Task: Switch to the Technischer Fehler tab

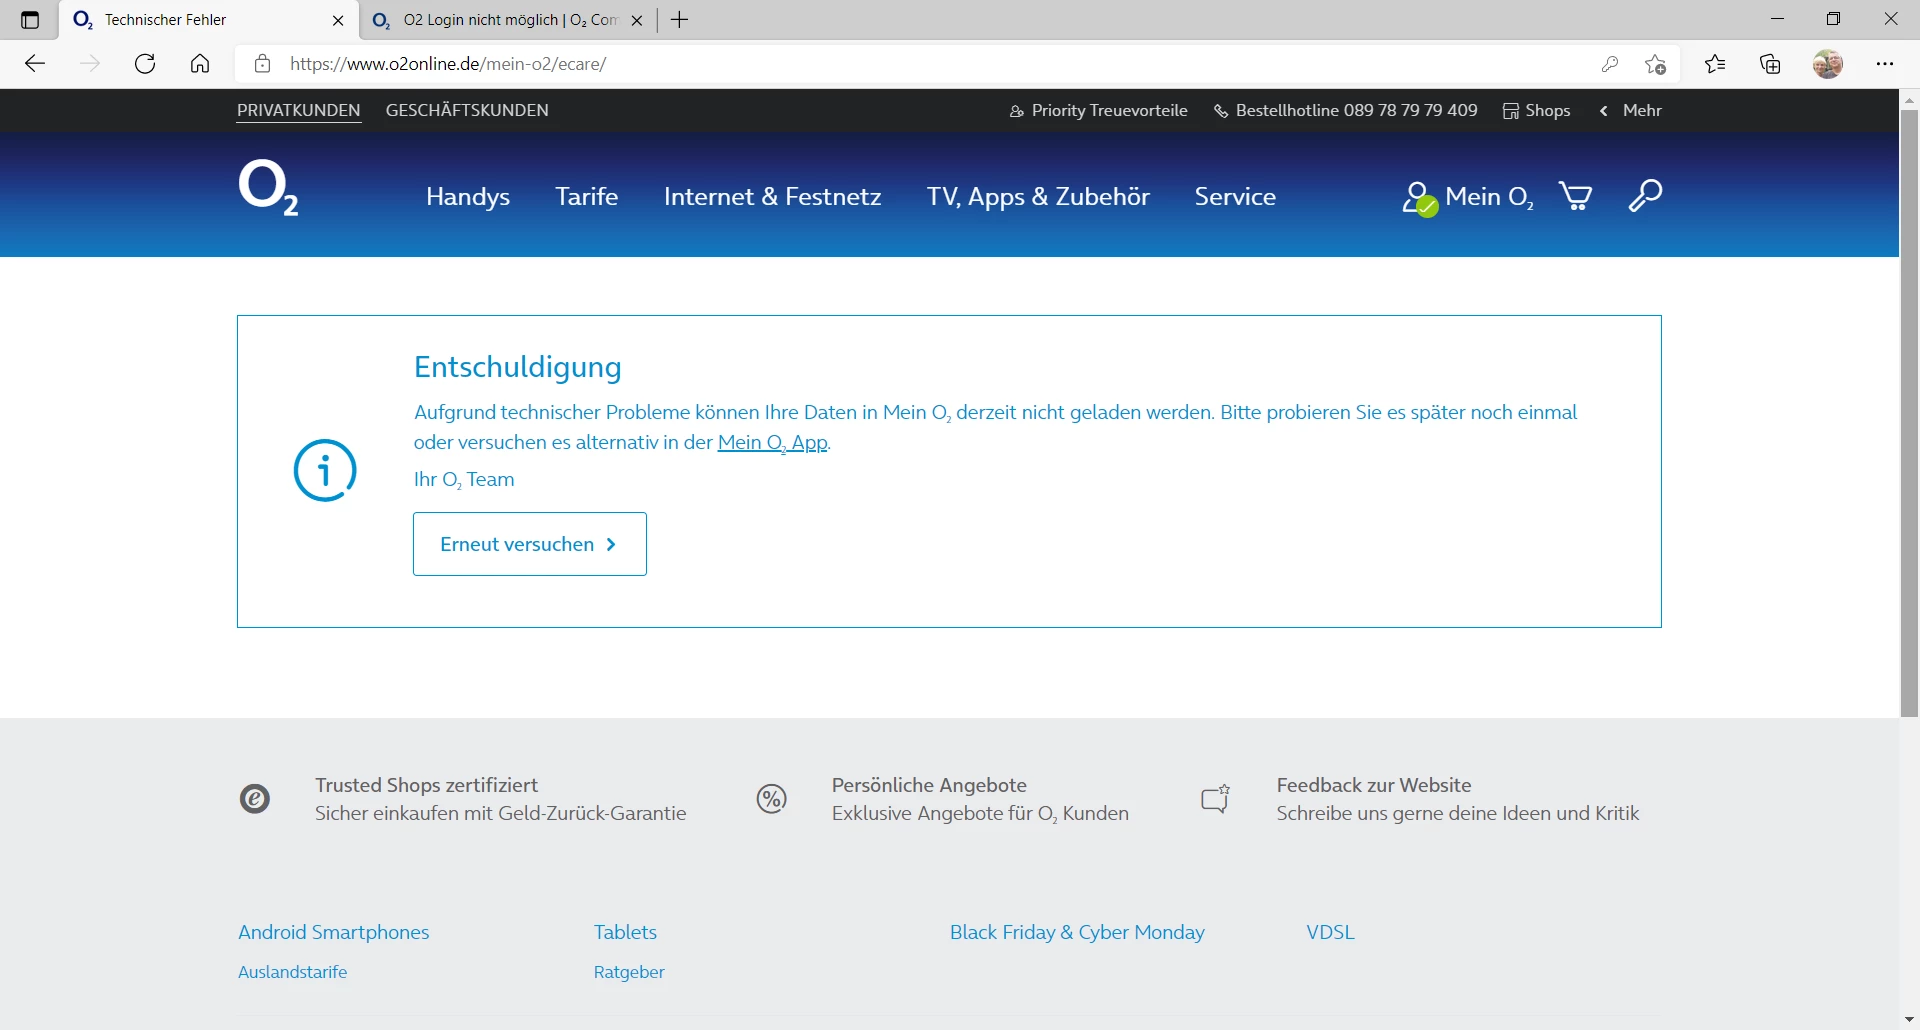Action: pos(208,20)
